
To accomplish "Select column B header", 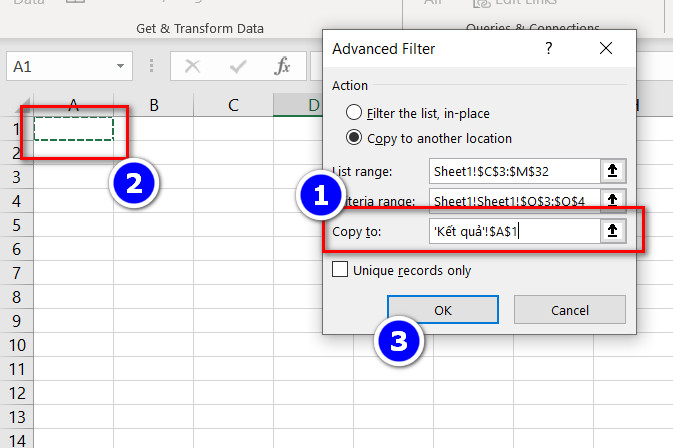I will click(x=154, y=105).
